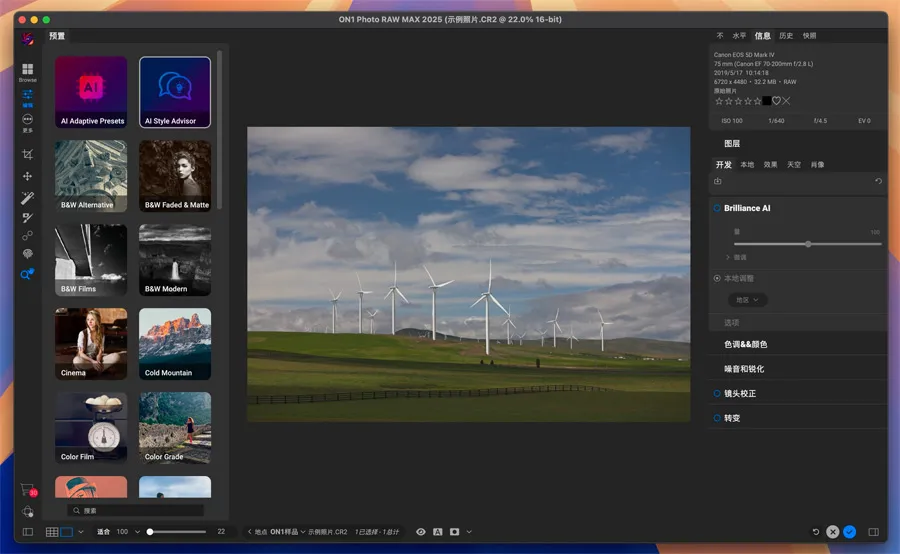Click the blue checkmark done icon
Screen dimensions: 900x554
pos(849,532)
